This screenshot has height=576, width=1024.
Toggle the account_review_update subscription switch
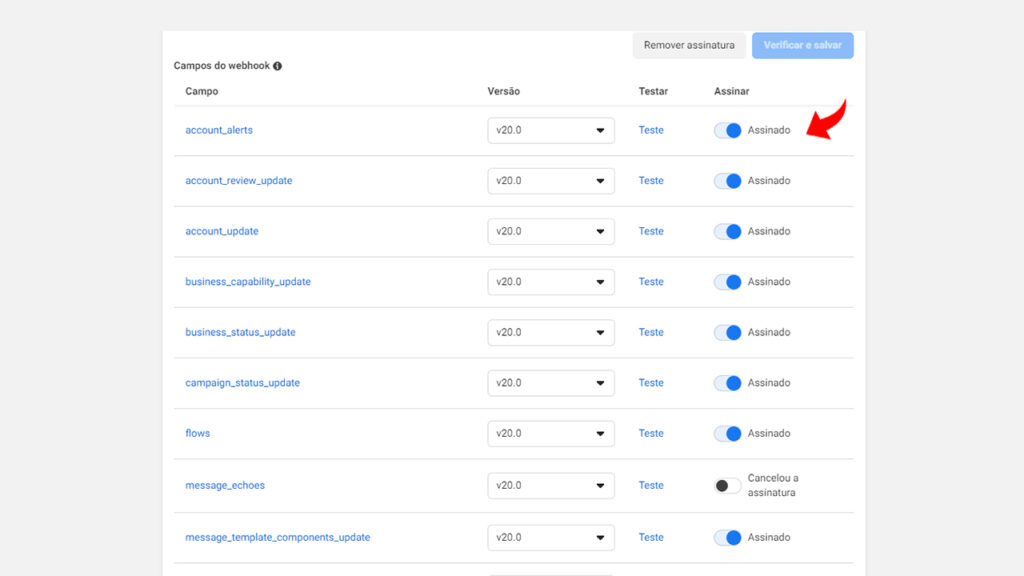point(727,181)
